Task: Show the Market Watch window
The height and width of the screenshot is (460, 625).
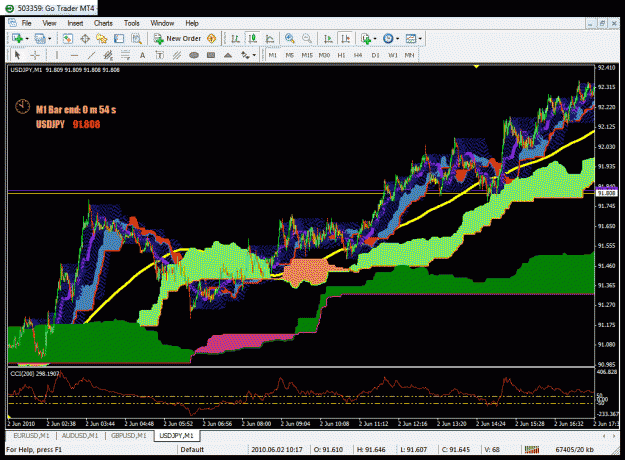Action: (67, 38)
